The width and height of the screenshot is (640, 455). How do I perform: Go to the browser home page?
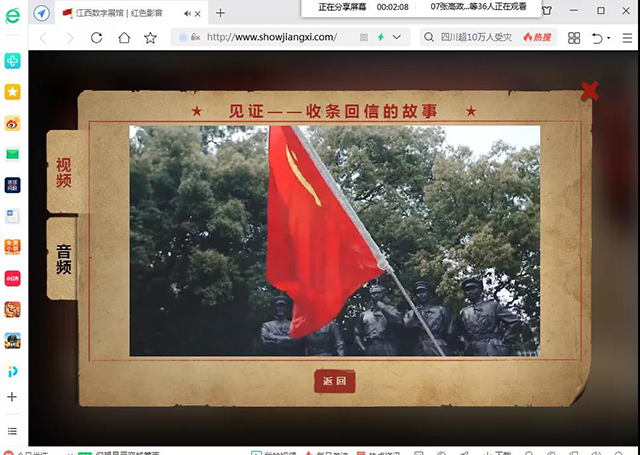[124, 37]
